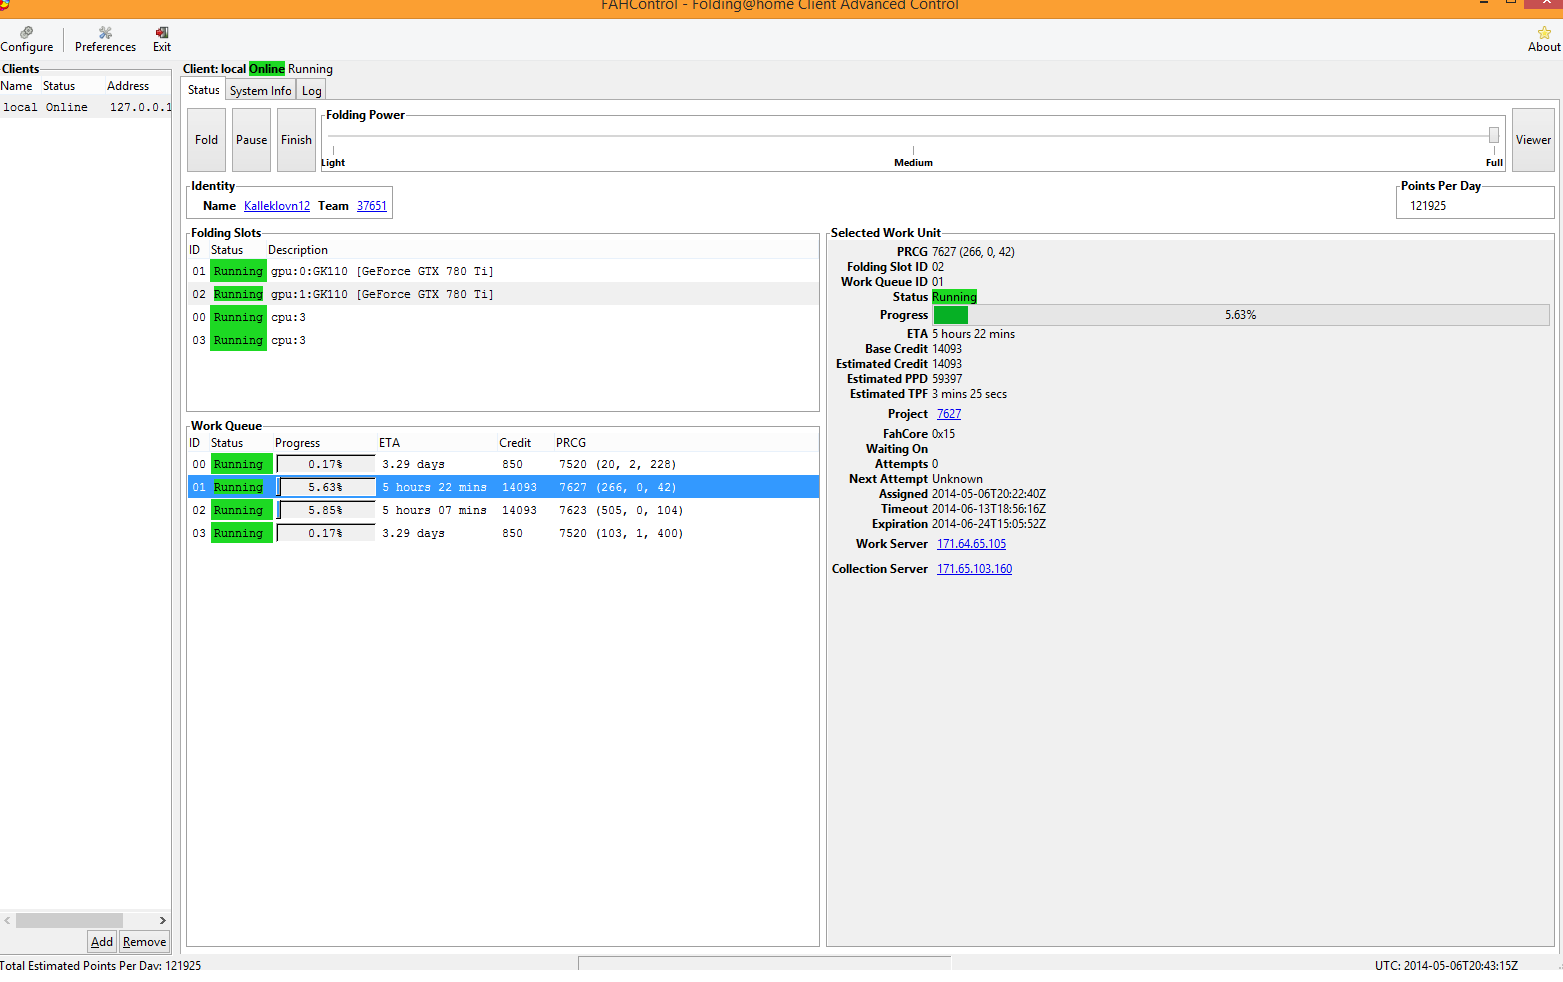Click the Expiration value 2014-06-24T15:05:52Z
The width and height of the screenshot is (1563, 982).
click(x=989, y=524)
